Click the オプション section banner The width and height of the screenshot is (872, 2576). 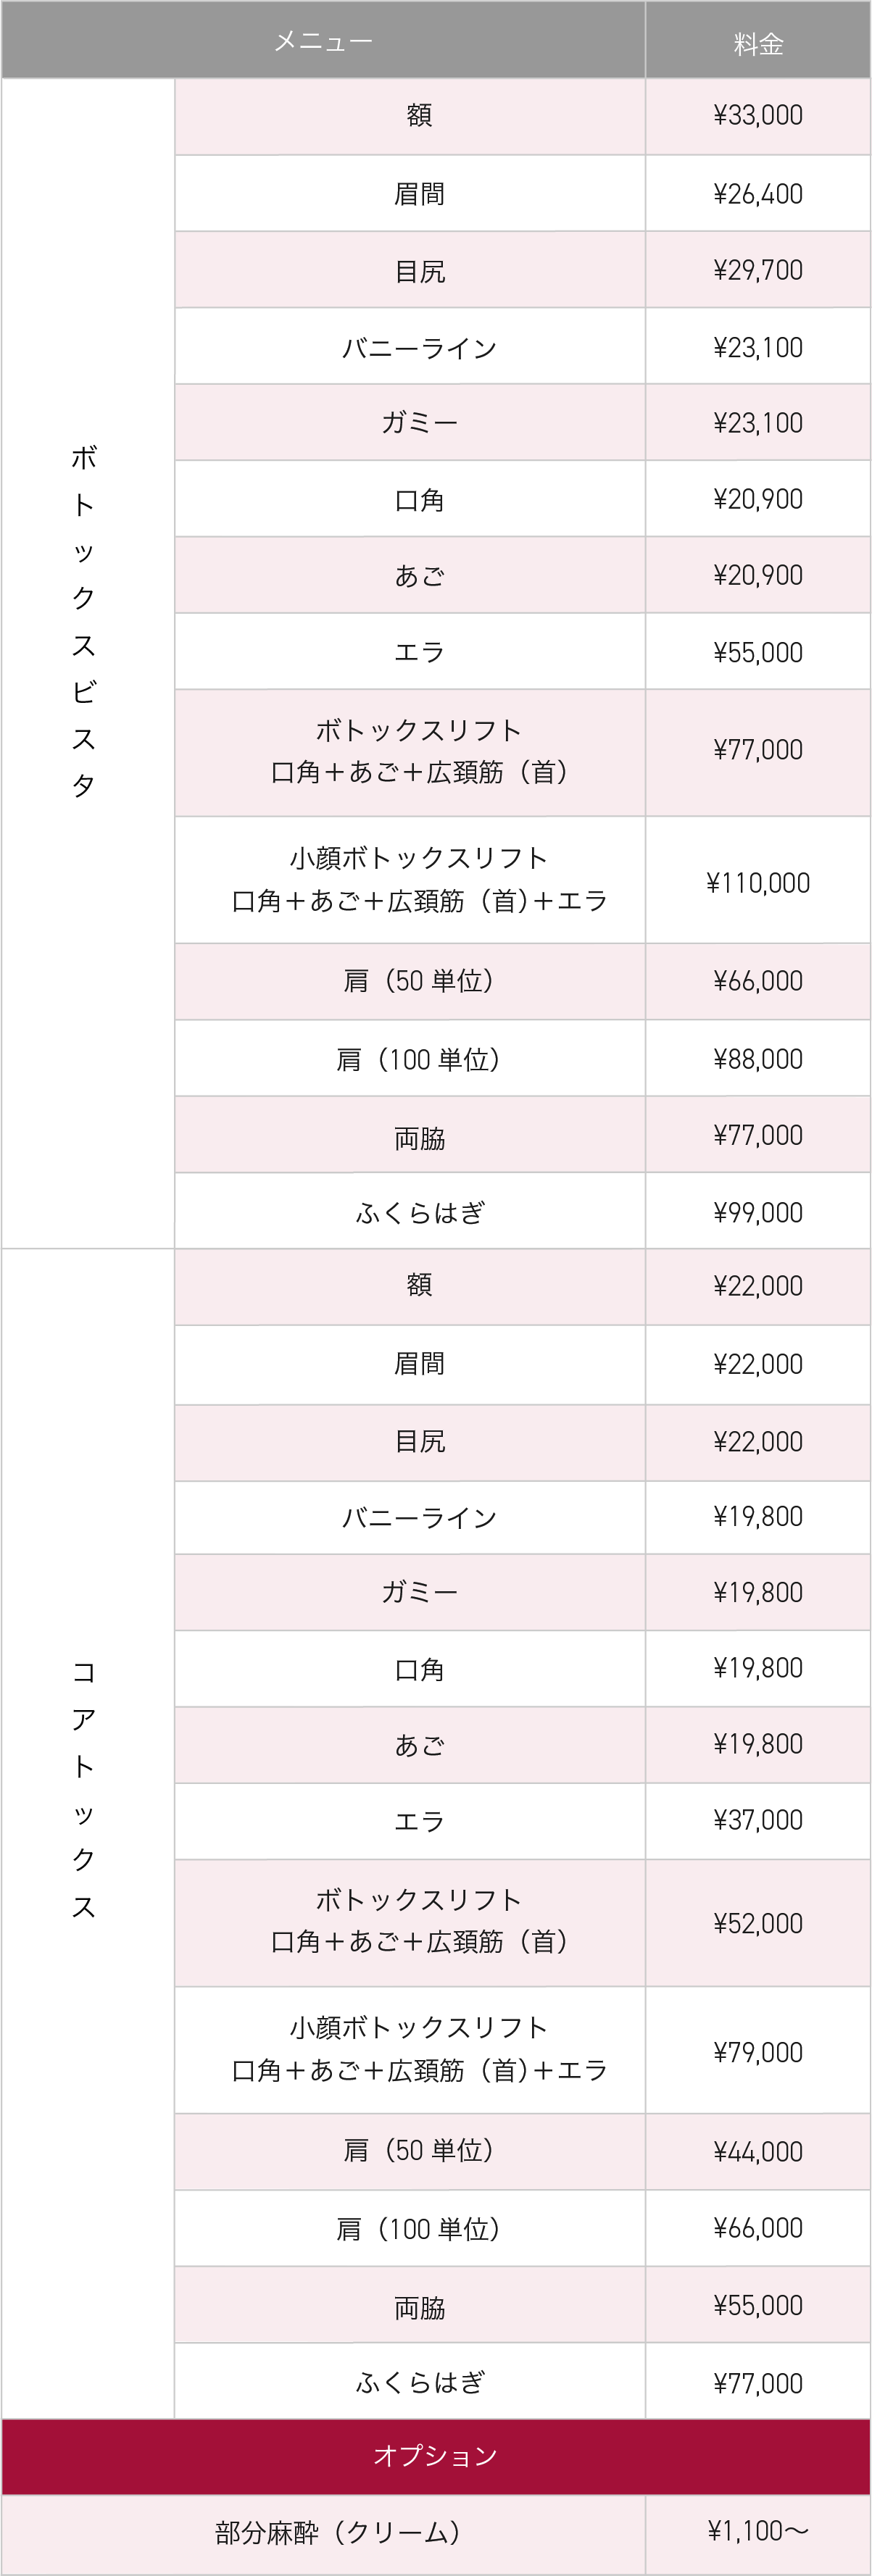[x=436, y=2455]
